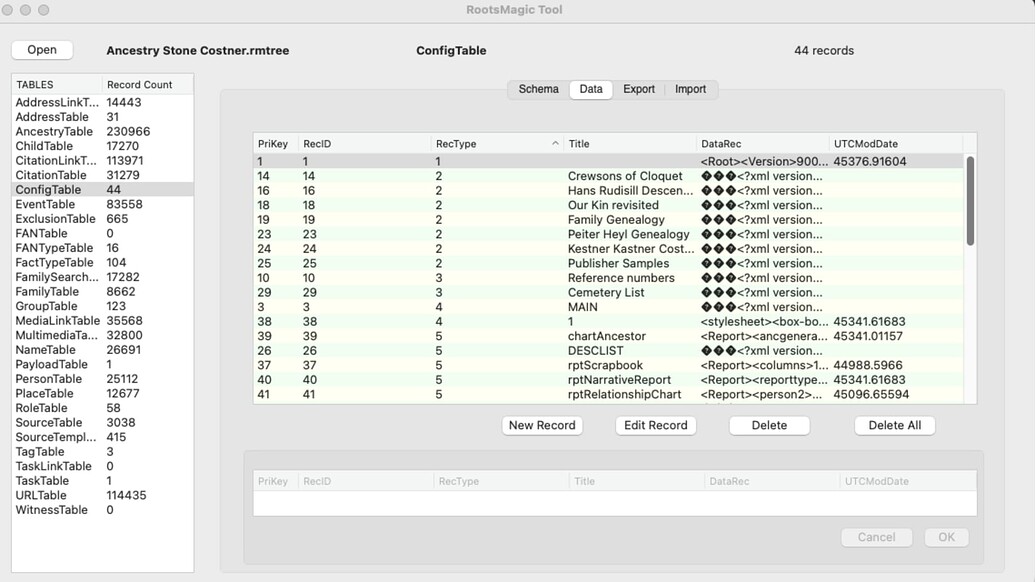
Task: Open a different RootsMagic database file
Action: [41, 49]
